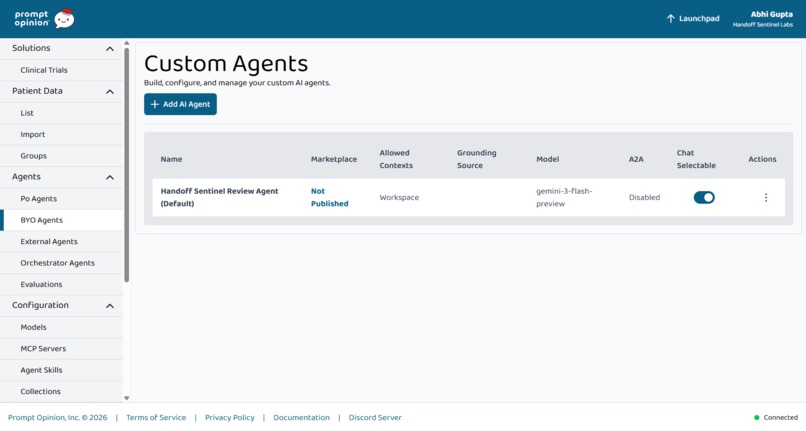Viewport: 806px width, 431px height.
Task: Click the Custom Agents page heading
Action: click(x=226, y=64)
